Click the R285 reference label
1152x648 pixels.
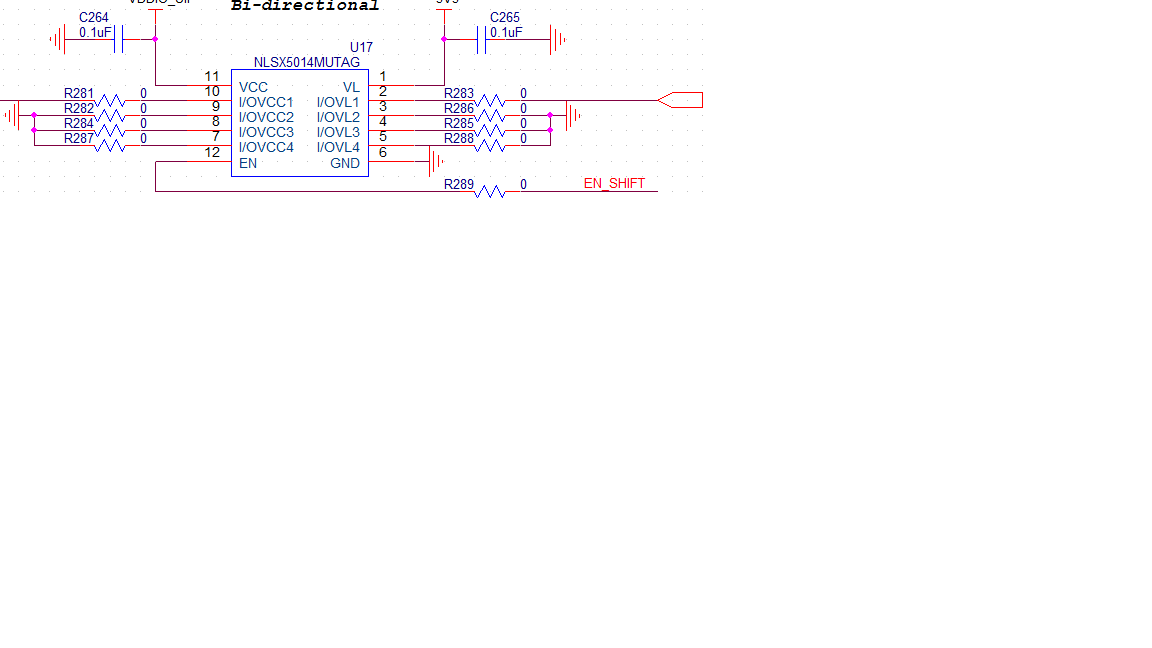458,123
